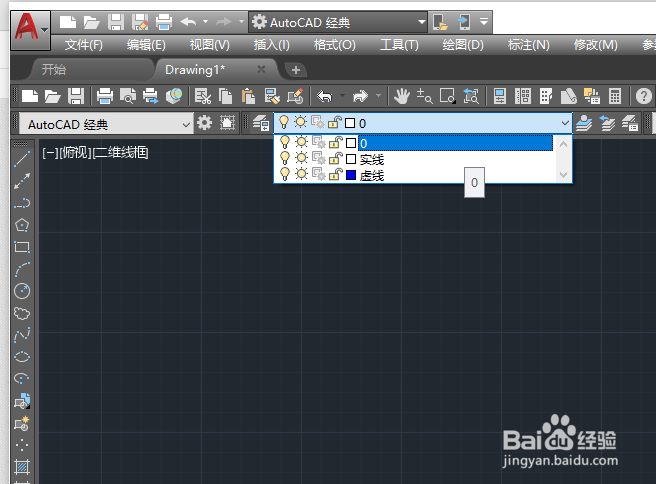Toggle lock icon for layer 虚线
Screen dimensions: 656x484
(x=335, y=174)
